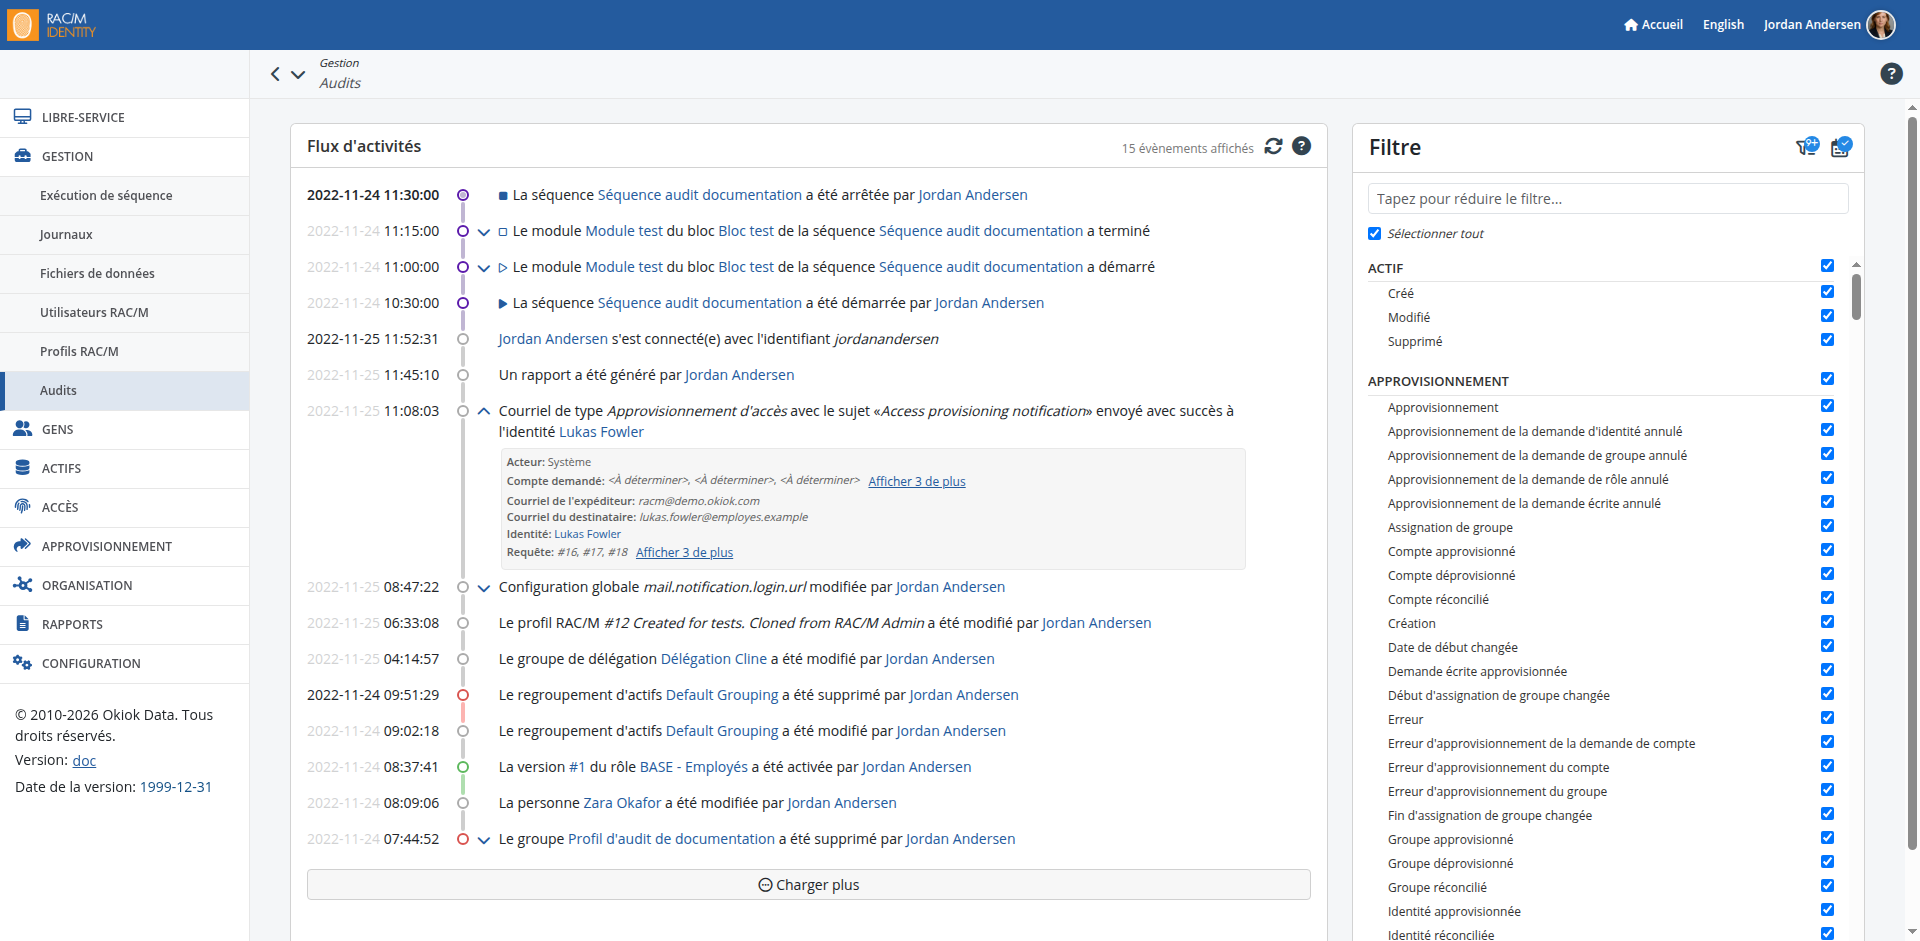This screenshot has width=1920, height=941.
Task: Click the filter search input field
Action: click(x=1607, y=199)
